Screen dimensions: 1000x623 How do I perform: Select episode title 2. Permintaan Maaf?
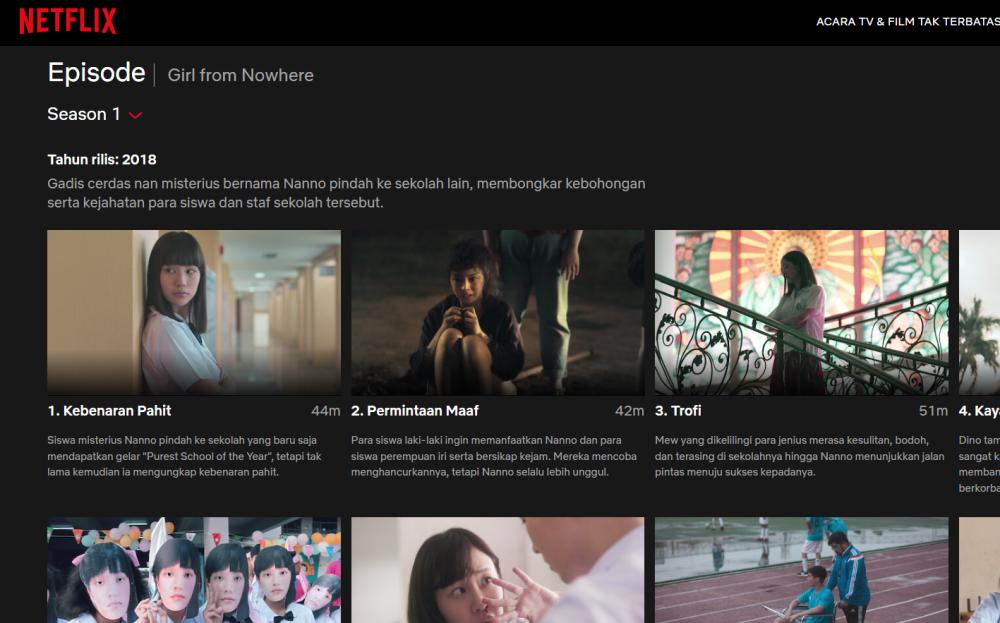click(415, 411)
